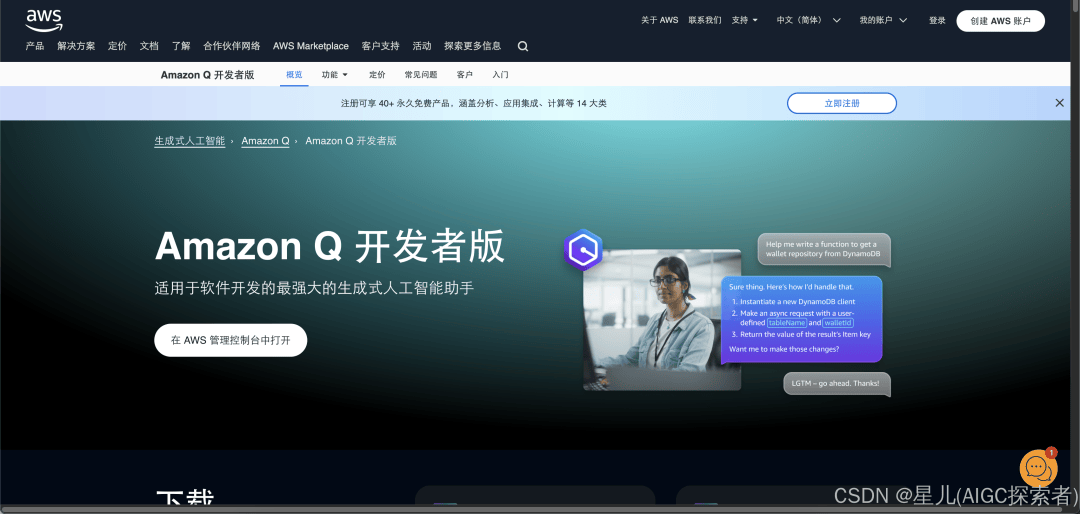Click the 登录 link

[937, 20]
